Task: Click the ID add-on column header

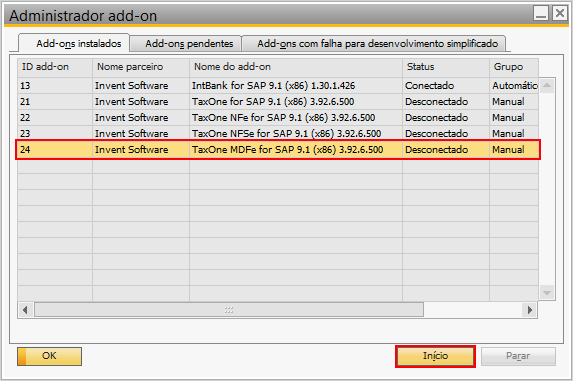Action: (x=55, y=67)
